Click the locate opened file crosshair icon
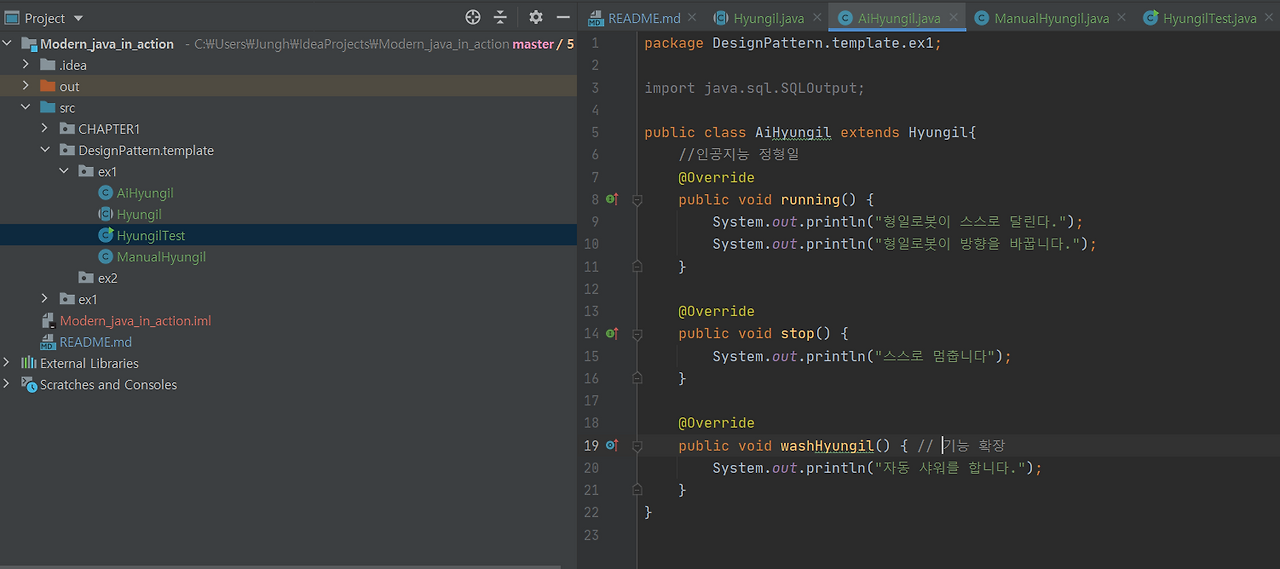Screen dimensions: 1280x569 click(x=473, y=17)
